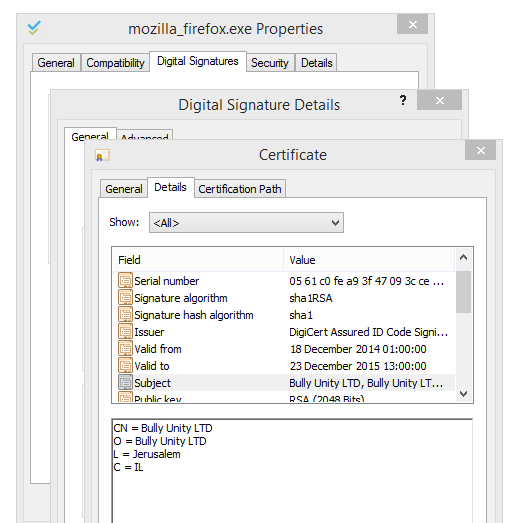Click the Issuer field icon
The width and height of the screenshot is (518, 523).
click(125, 332)
